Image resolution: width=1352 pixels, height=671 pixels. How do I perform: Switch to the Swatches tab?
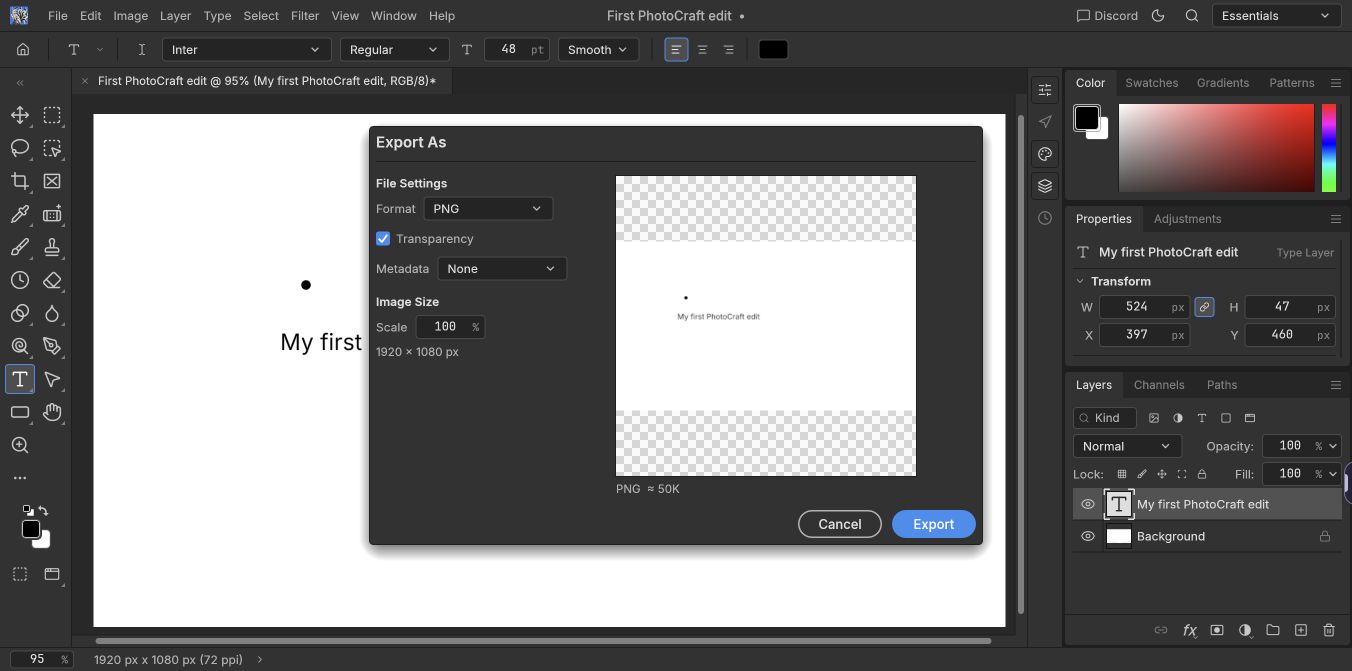point(1151,83)
